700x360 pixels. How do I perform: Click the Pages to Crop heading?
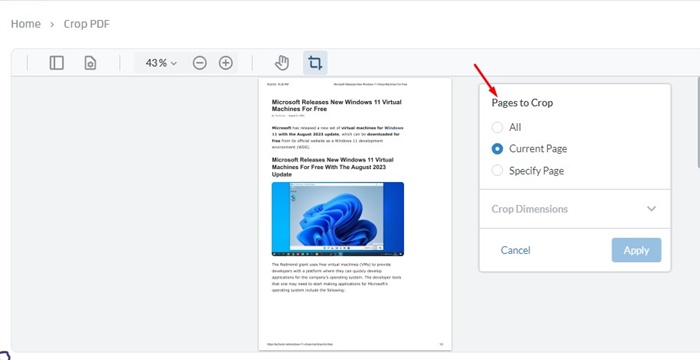[x=522, y=103]
